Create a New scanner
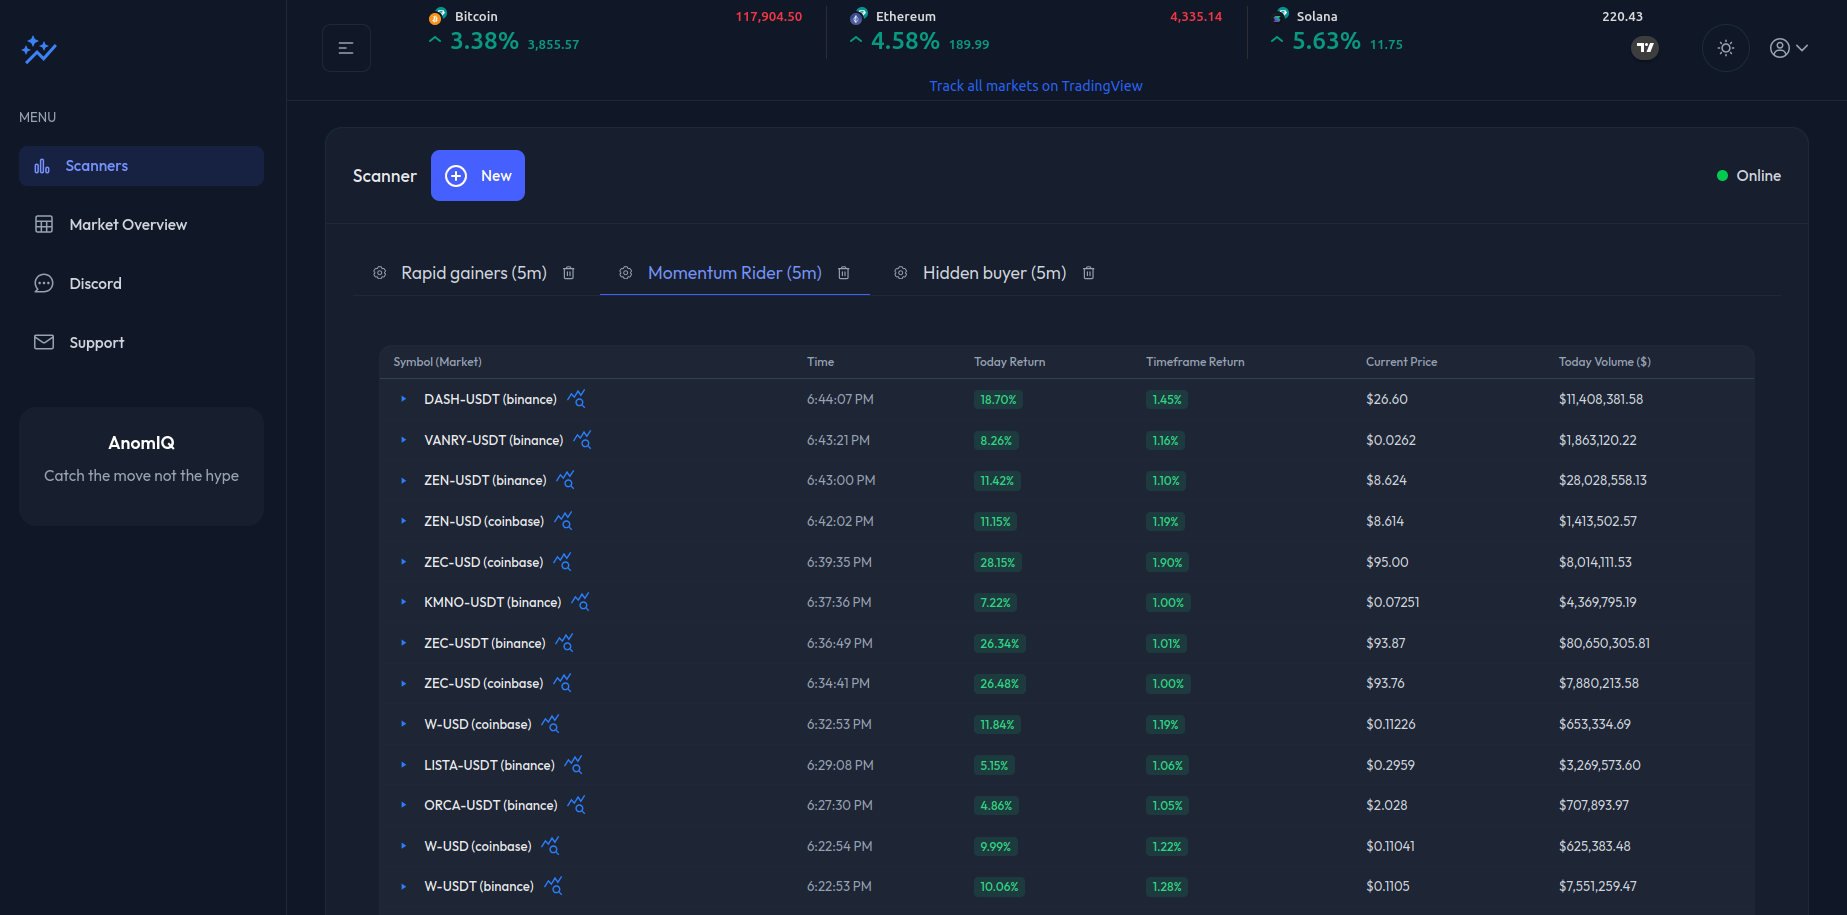Viewport: 1847px width, 915px height. (477, 176)
